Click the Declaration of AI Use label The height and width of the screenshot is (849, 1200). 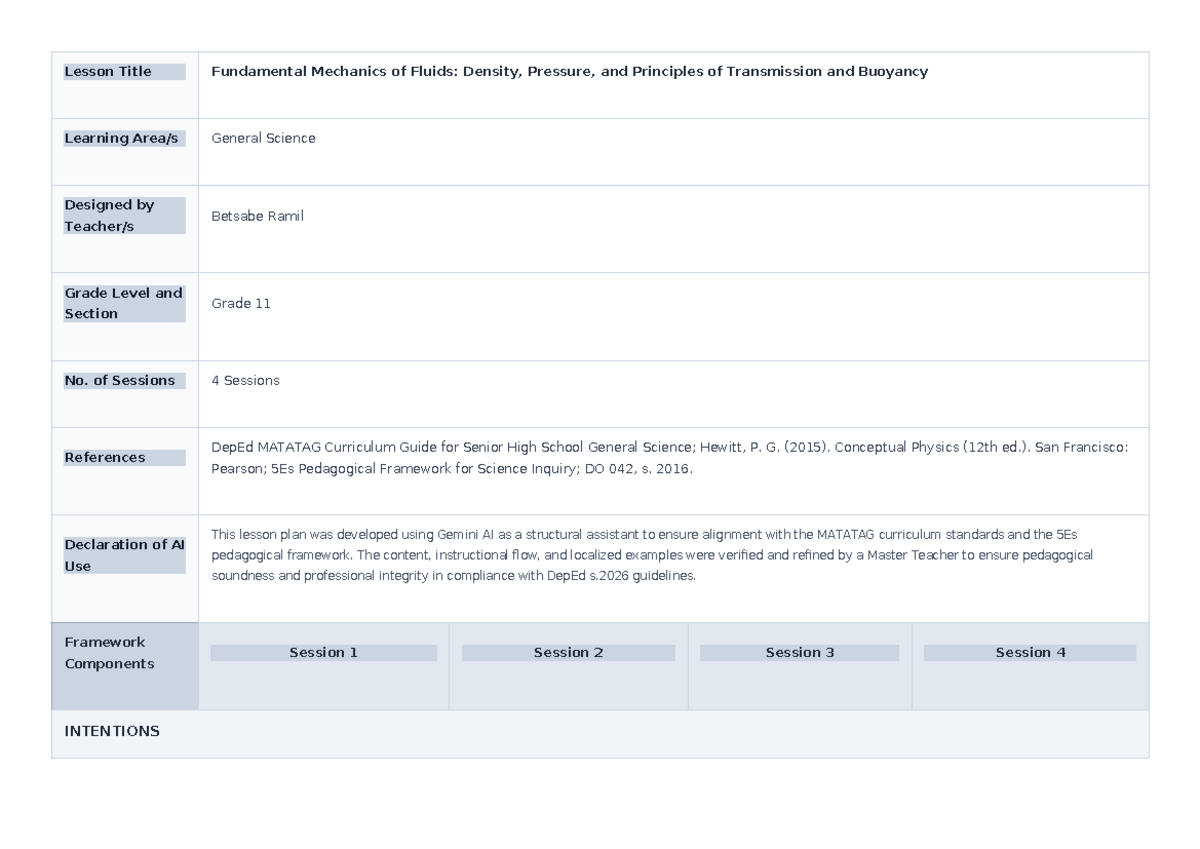[125, 555]
